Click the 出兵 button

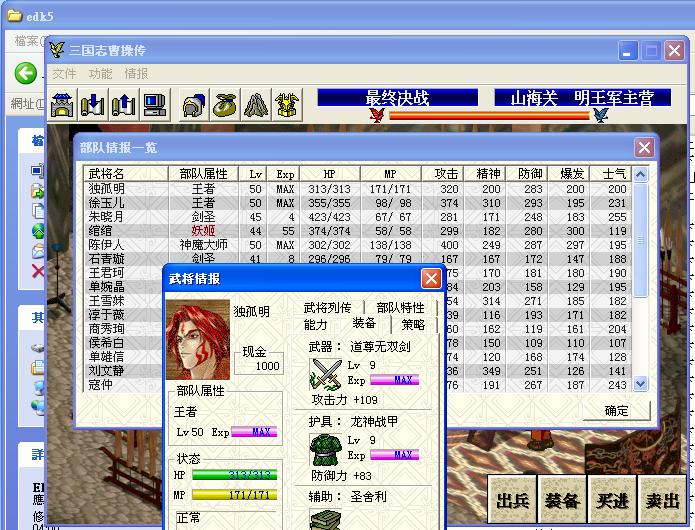pyautogui.click(x=512, y=501)
